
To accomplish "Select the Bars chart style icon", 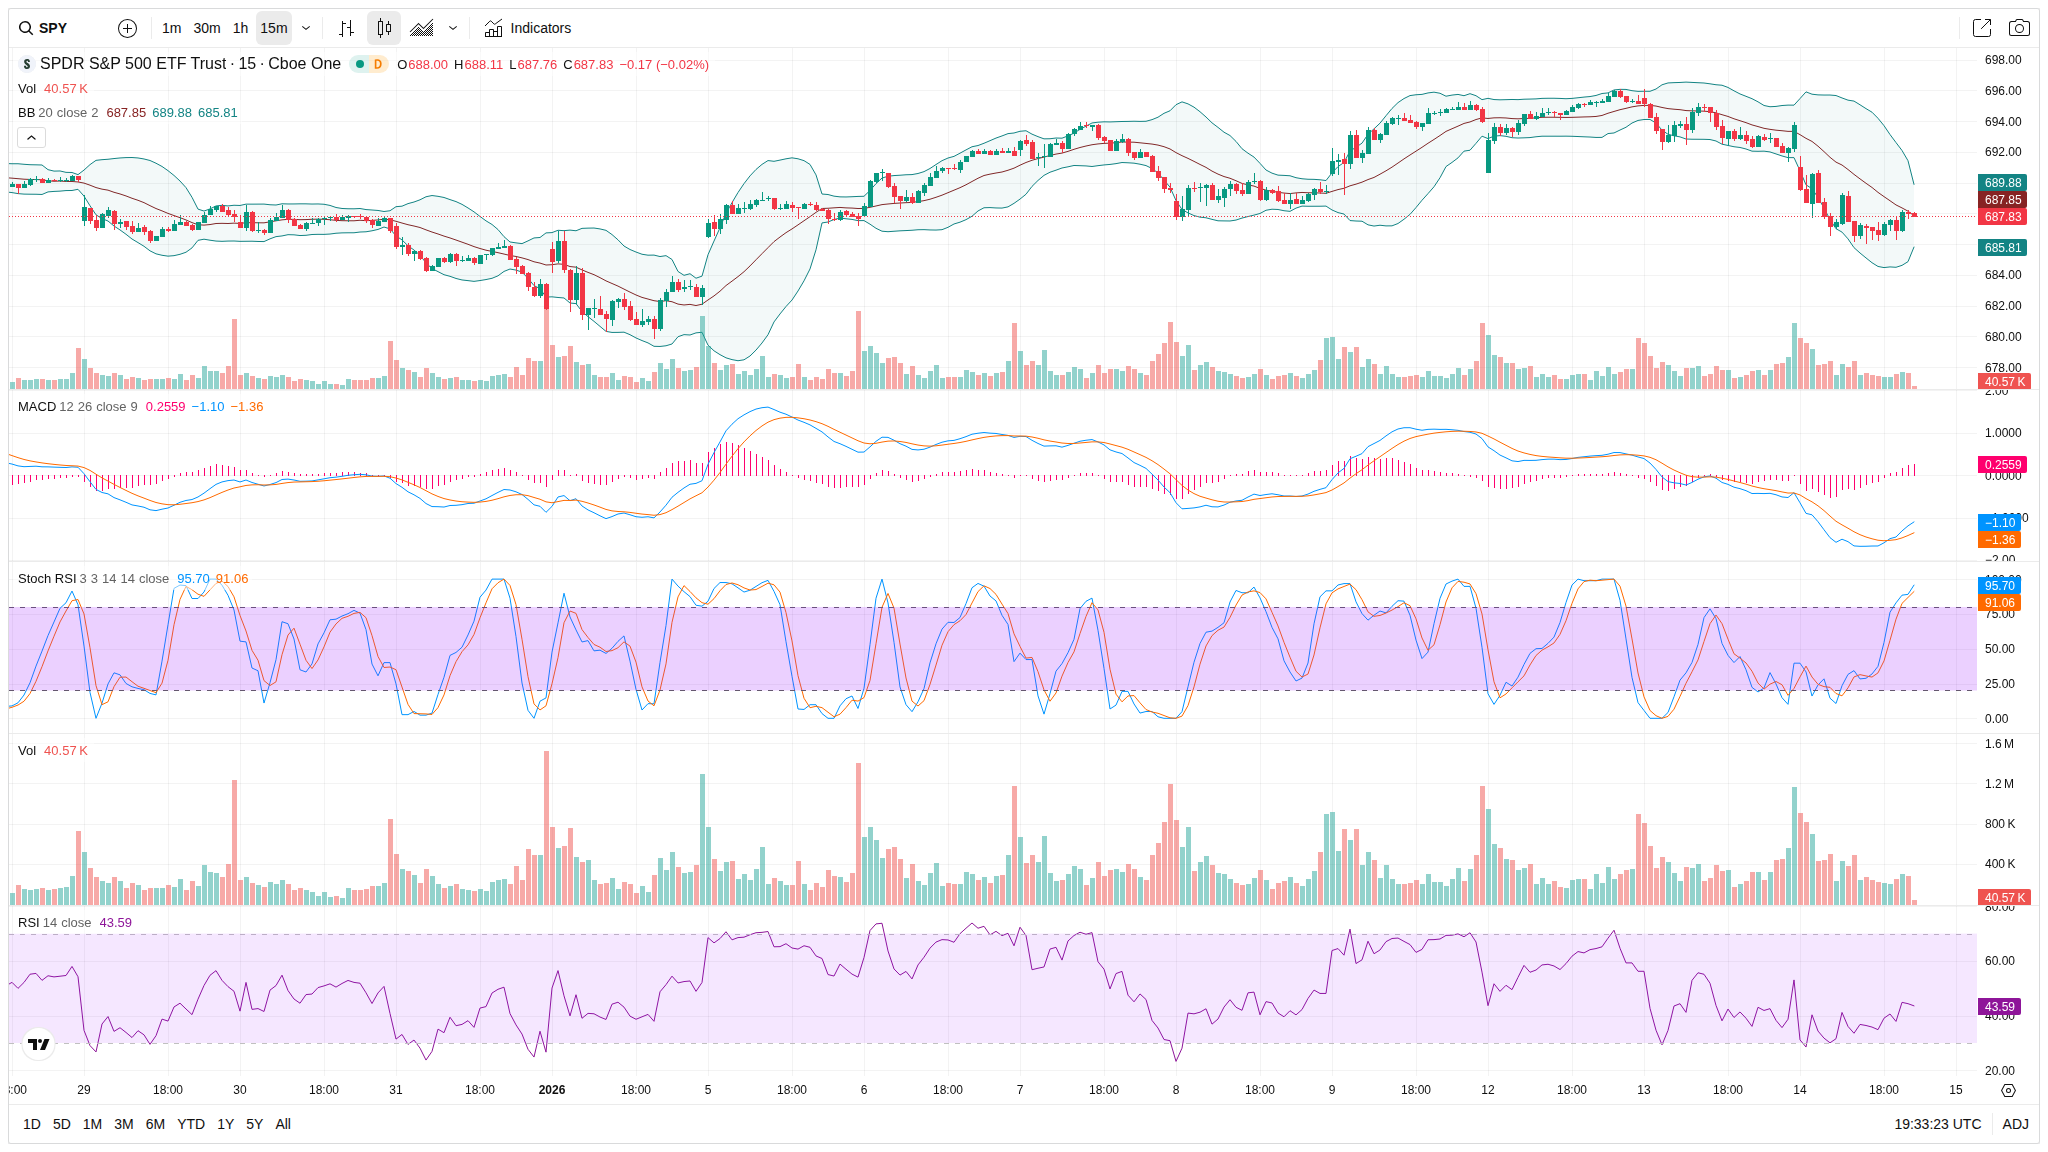I will 346,28.
